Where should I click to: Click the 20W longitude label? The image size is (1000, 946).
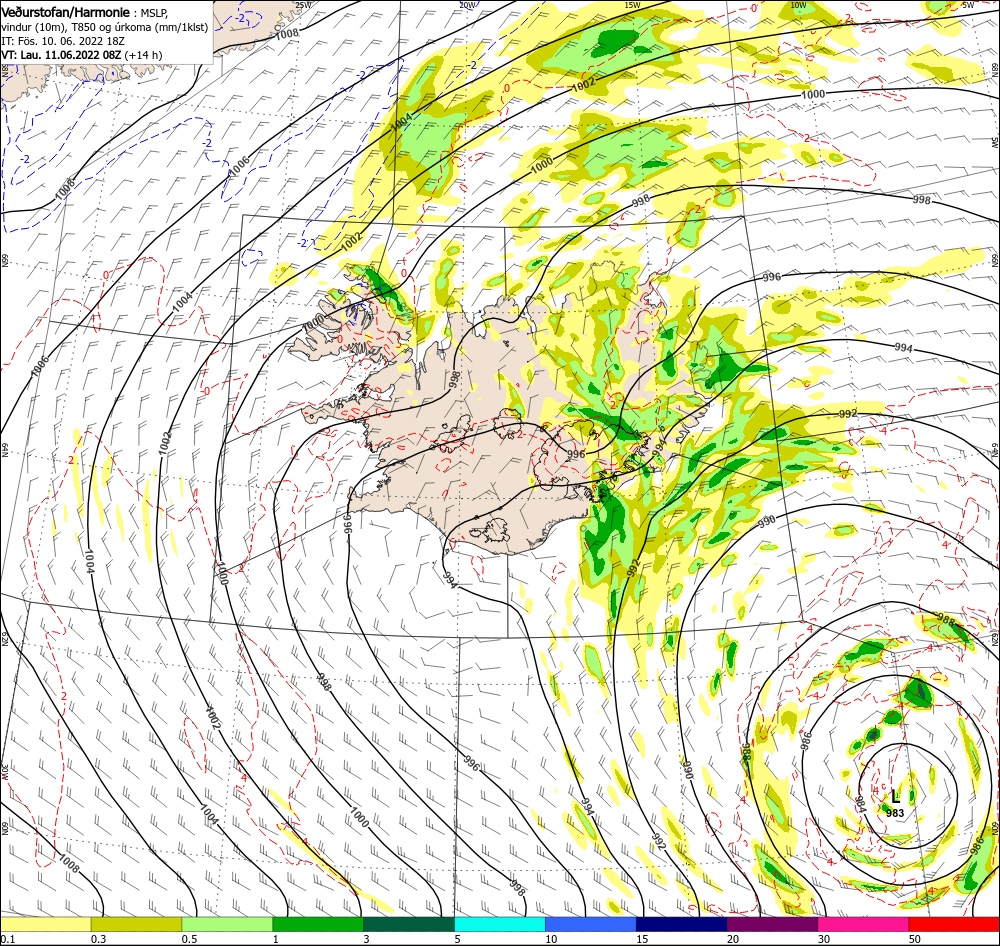pos(467,5)
